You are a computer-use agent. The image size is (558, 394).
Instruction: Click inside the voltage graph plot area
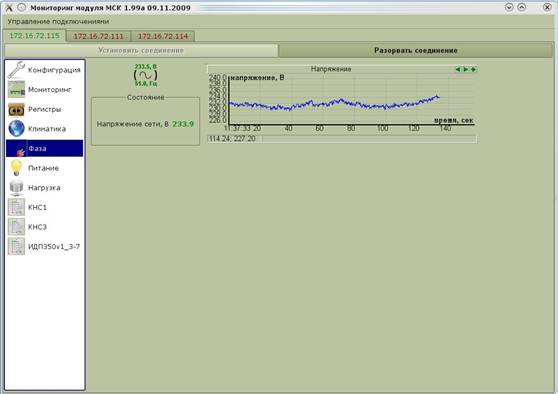(351, 100)
